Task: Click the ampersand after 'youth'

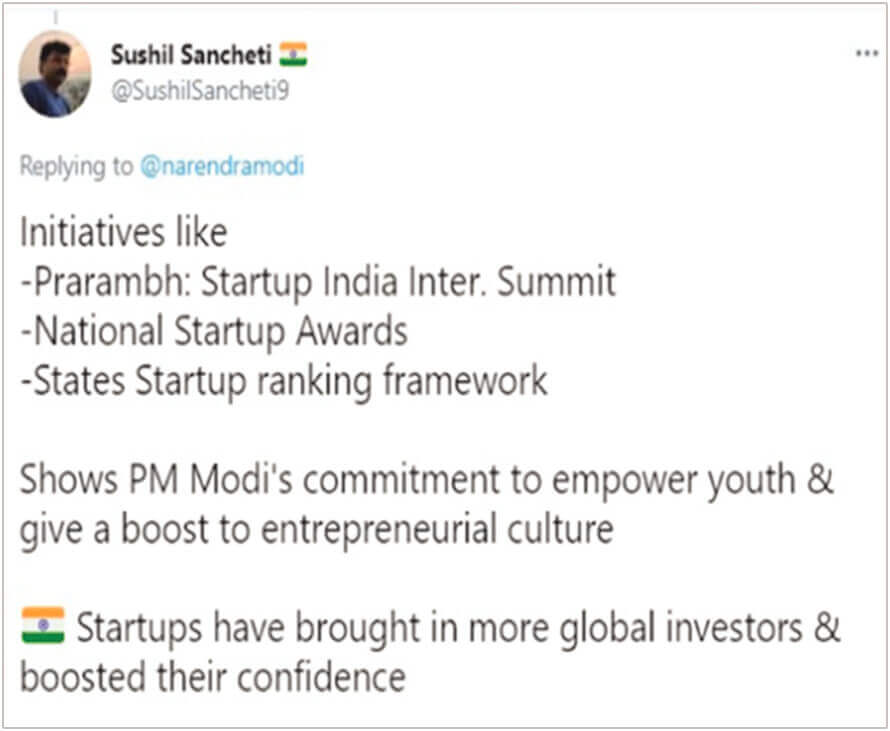Action: coord(820,480)
